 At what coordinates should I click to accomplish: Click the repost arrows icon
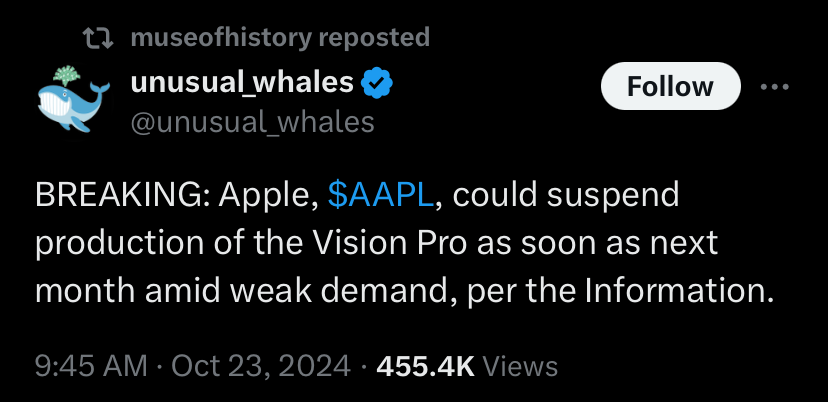[95, 38]
